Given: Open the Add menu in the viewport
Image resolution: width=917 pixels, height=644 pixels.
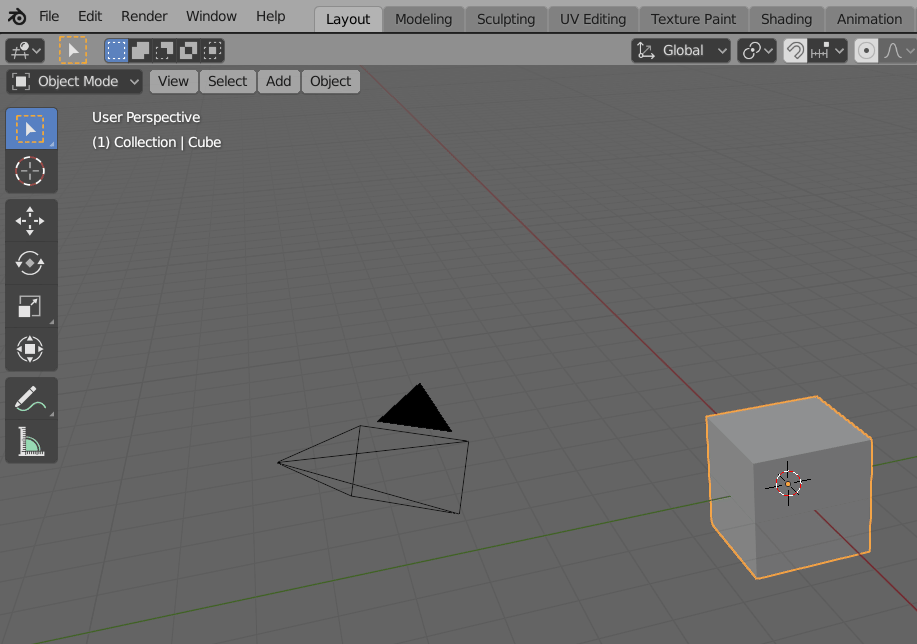Looking at the screenshot, I should click(278, 81).
